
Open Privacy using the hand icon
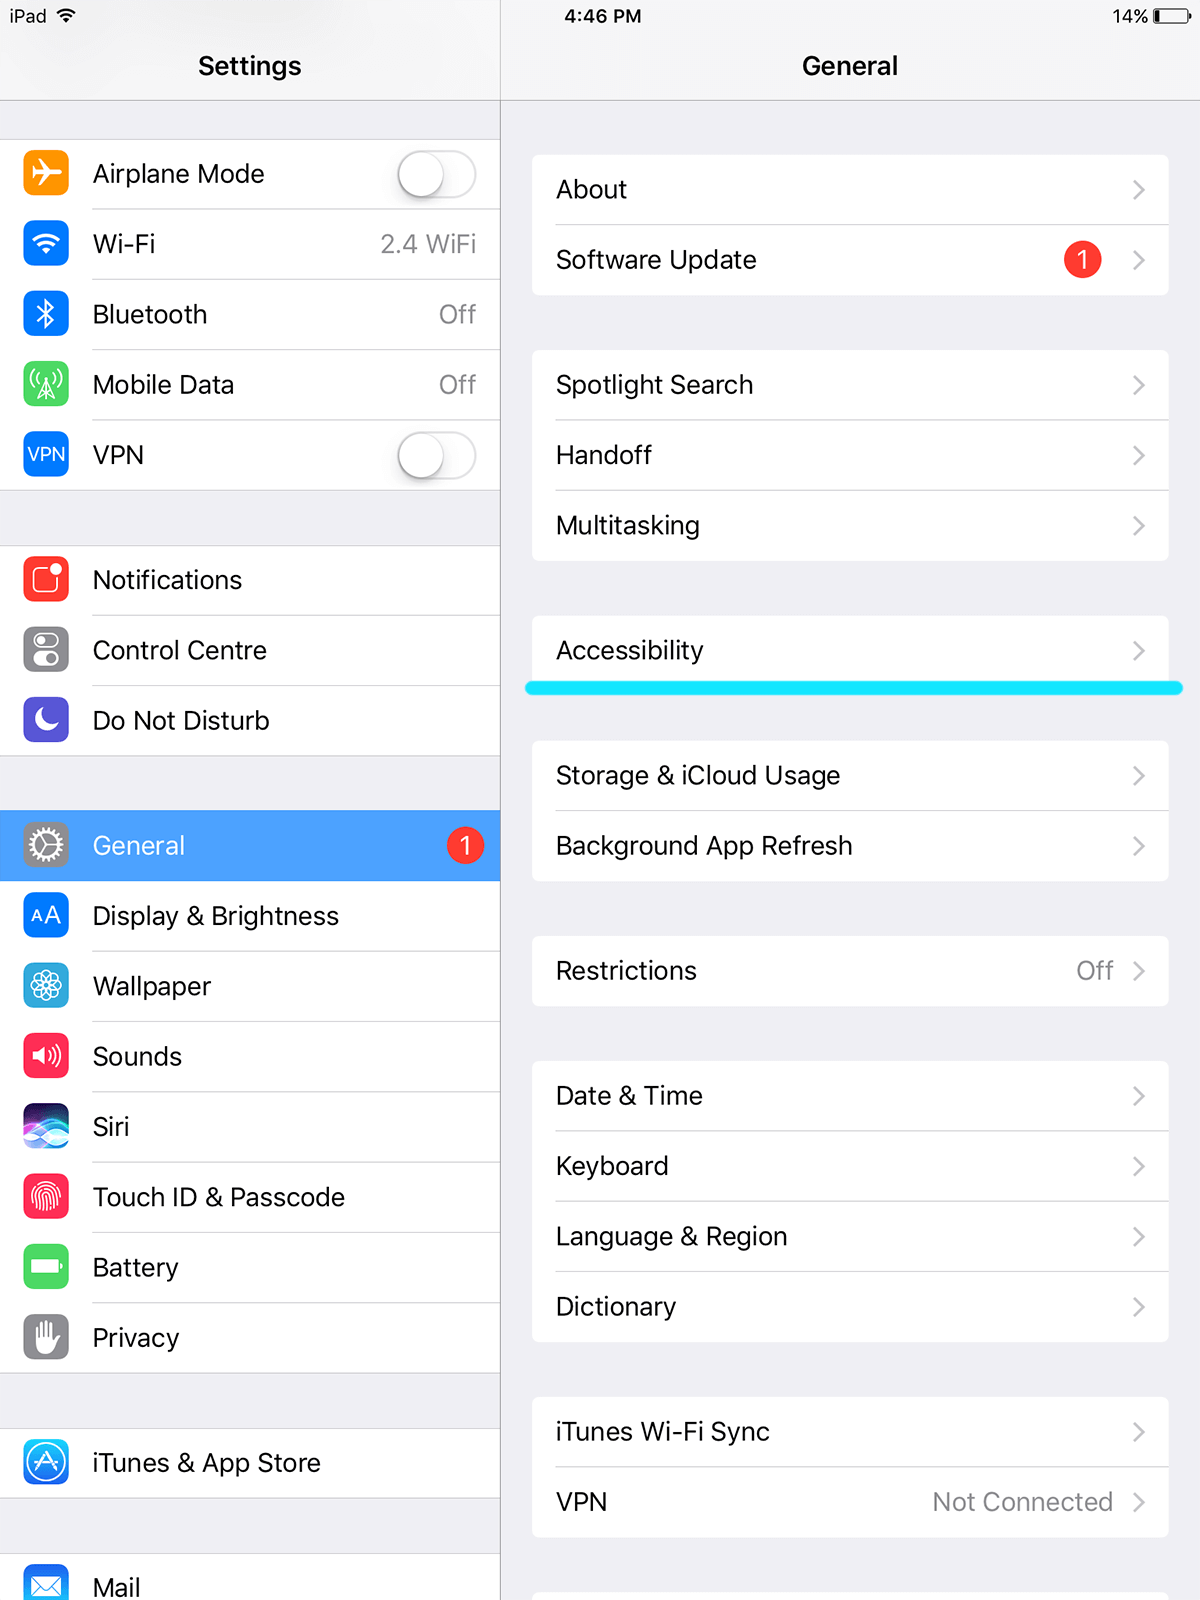pos(46,1337)
